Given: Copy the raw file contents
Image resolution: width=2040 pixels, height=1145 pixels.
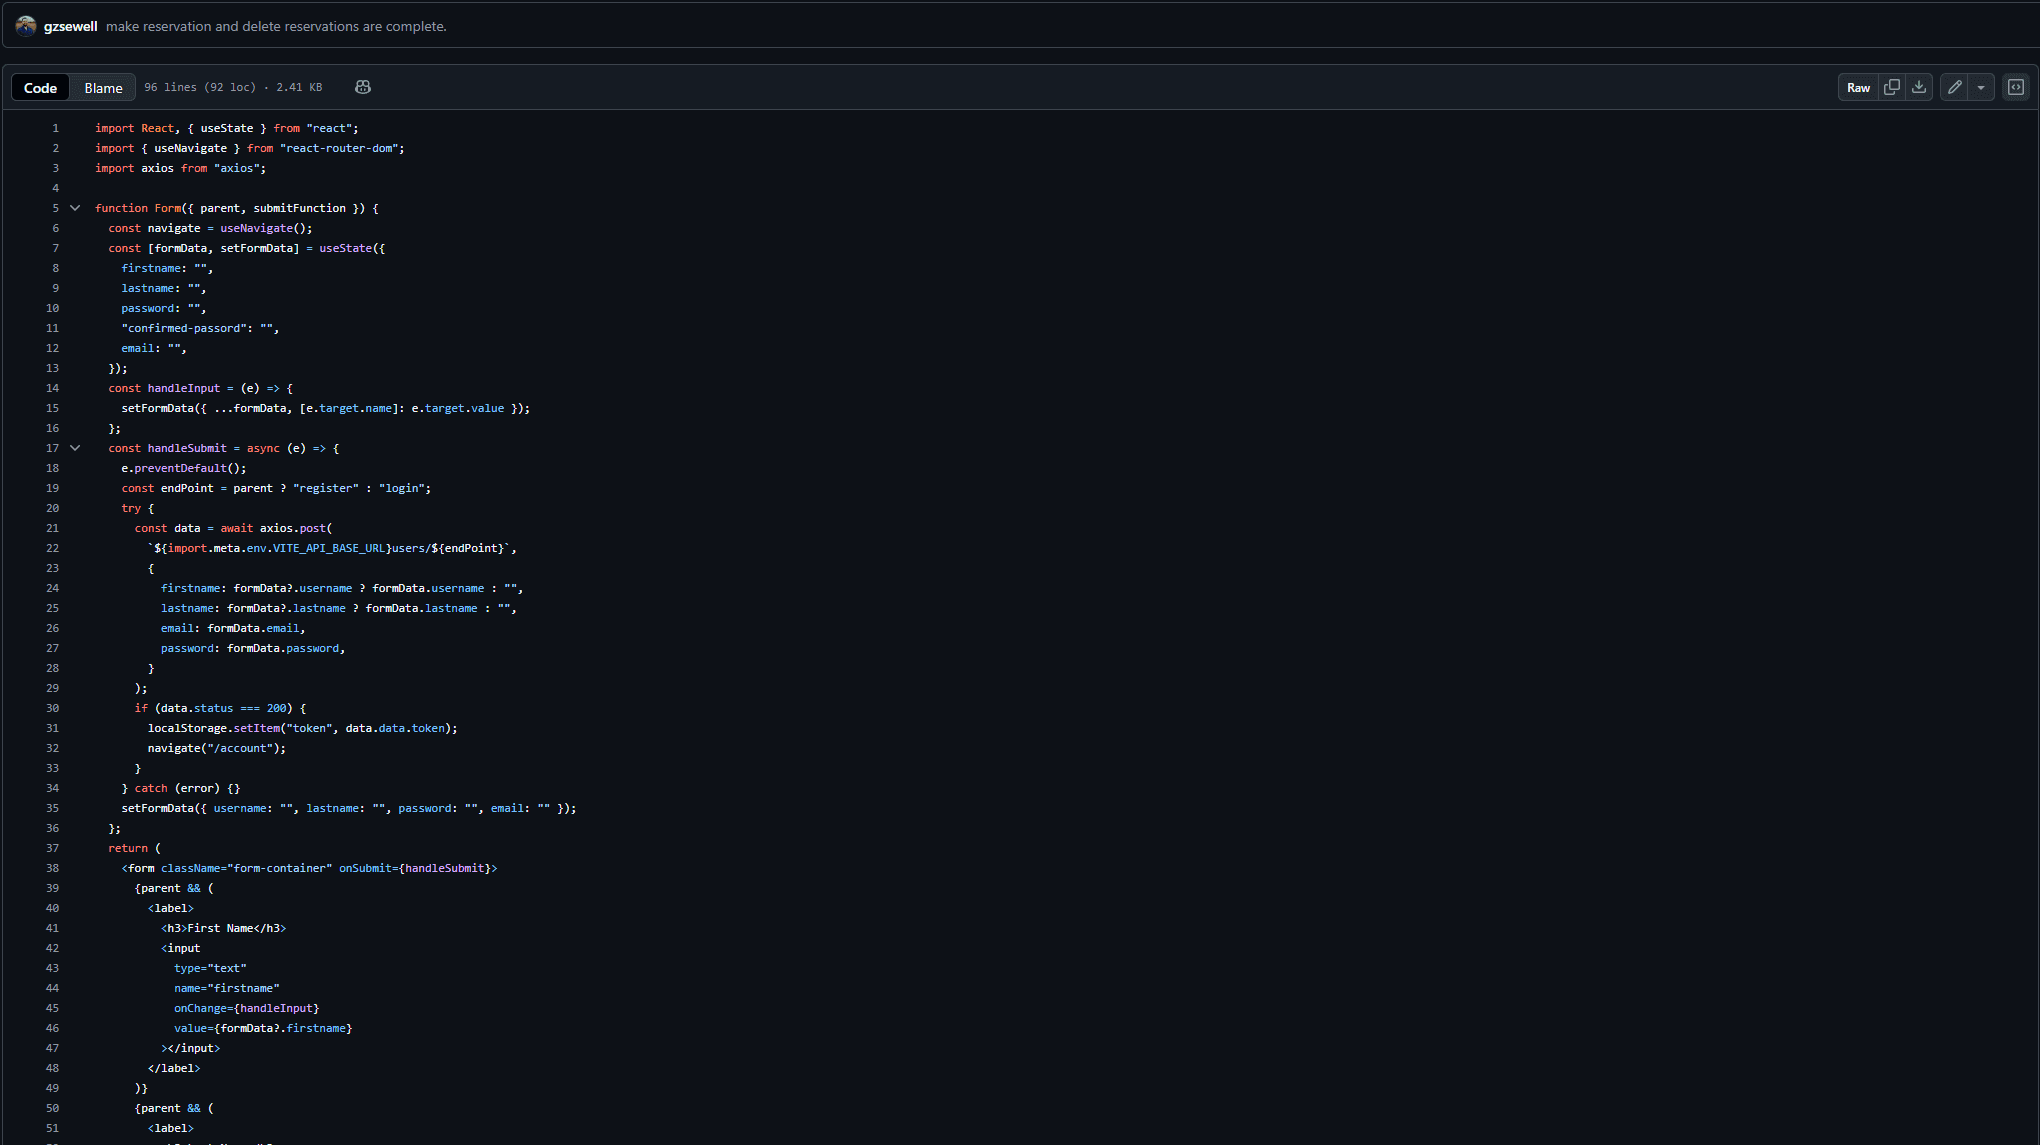Looking at the screenshot, I should (x=1892, y=88).
